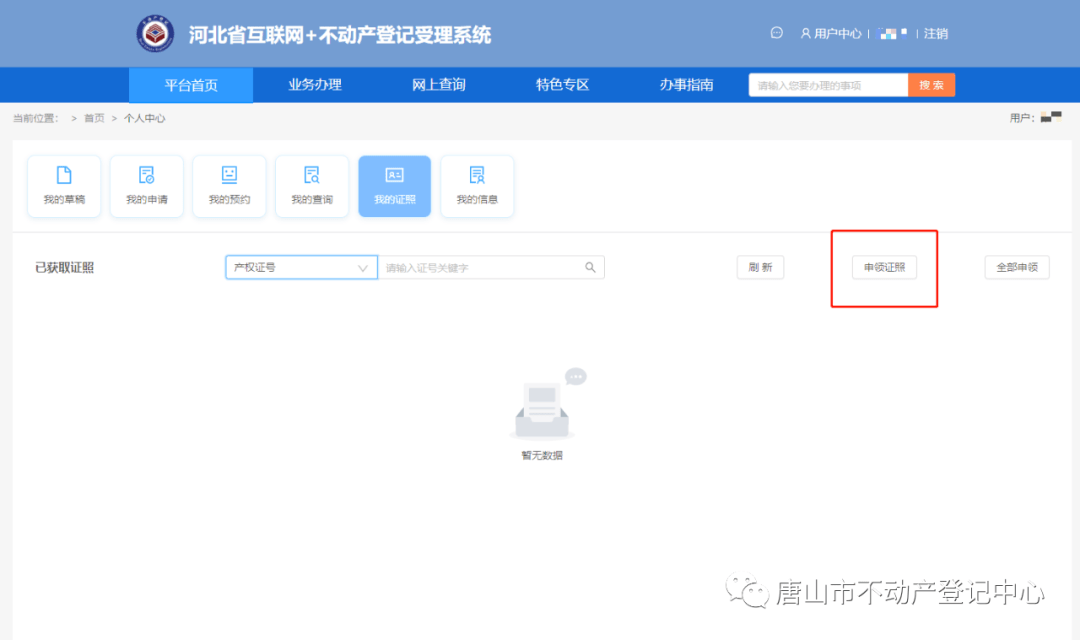Select the 特色专区 menu item
1080x640 pixels.
(561, 85)
